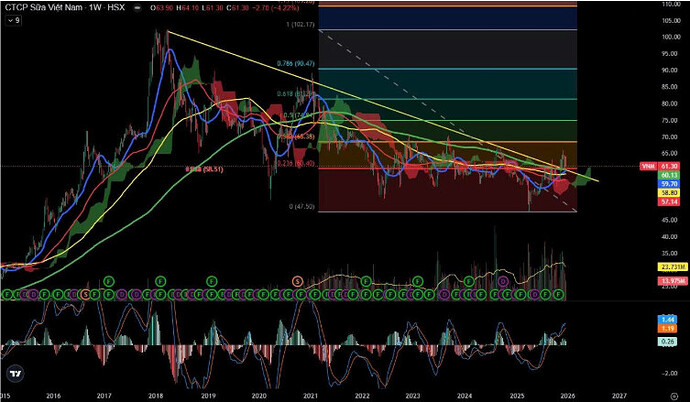Viewport: 690px width, 402px height.
Task: Click the green 60.13 price label
Action: click(669, 175)
